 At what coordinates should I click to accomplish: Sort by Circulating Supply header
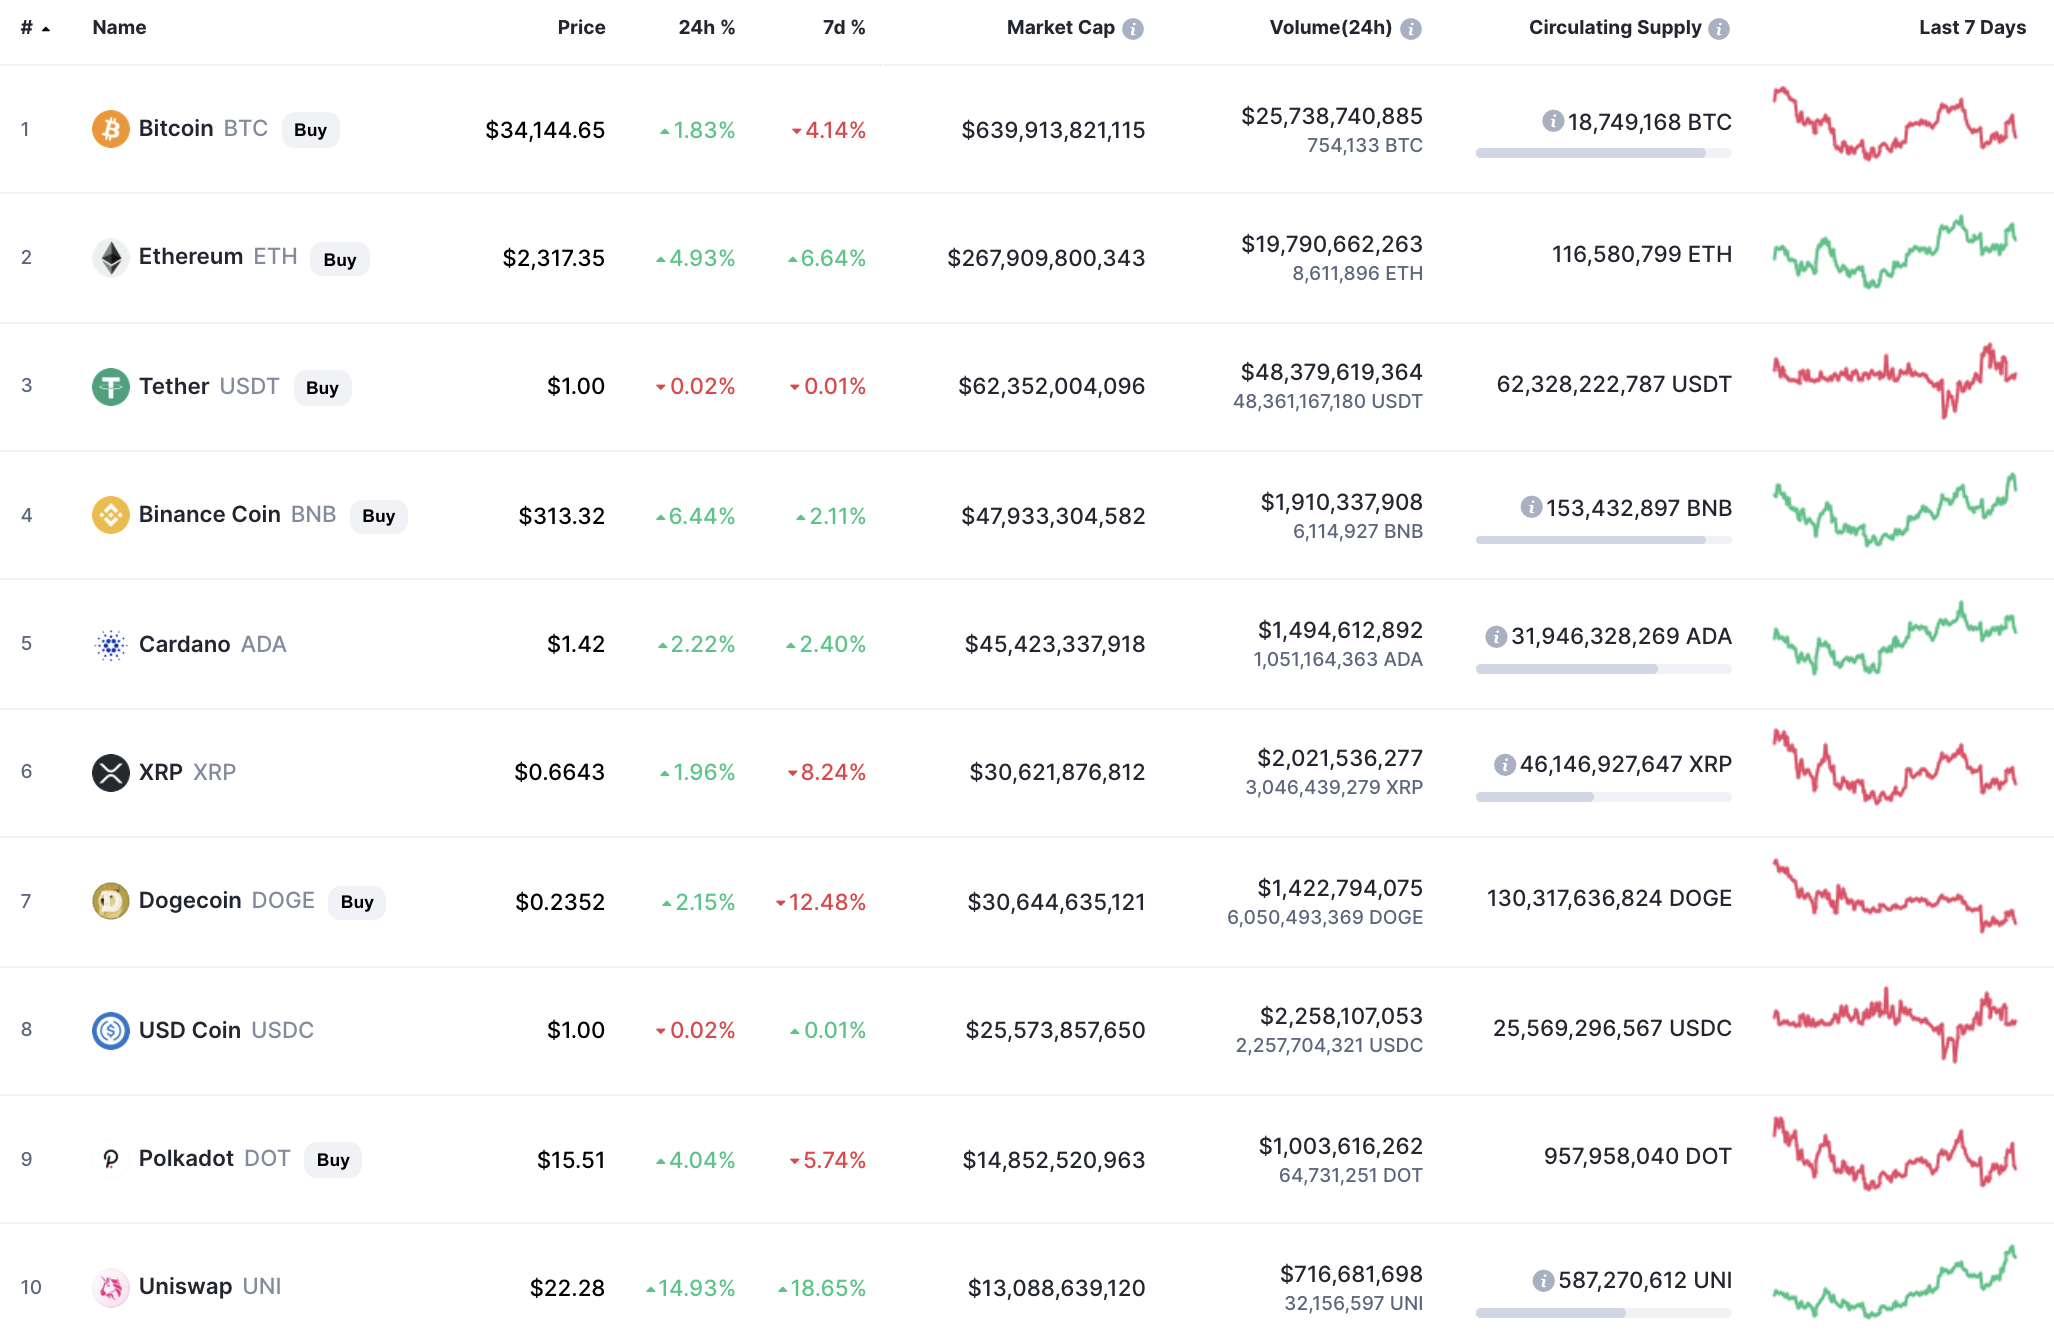pos(1614,27)
